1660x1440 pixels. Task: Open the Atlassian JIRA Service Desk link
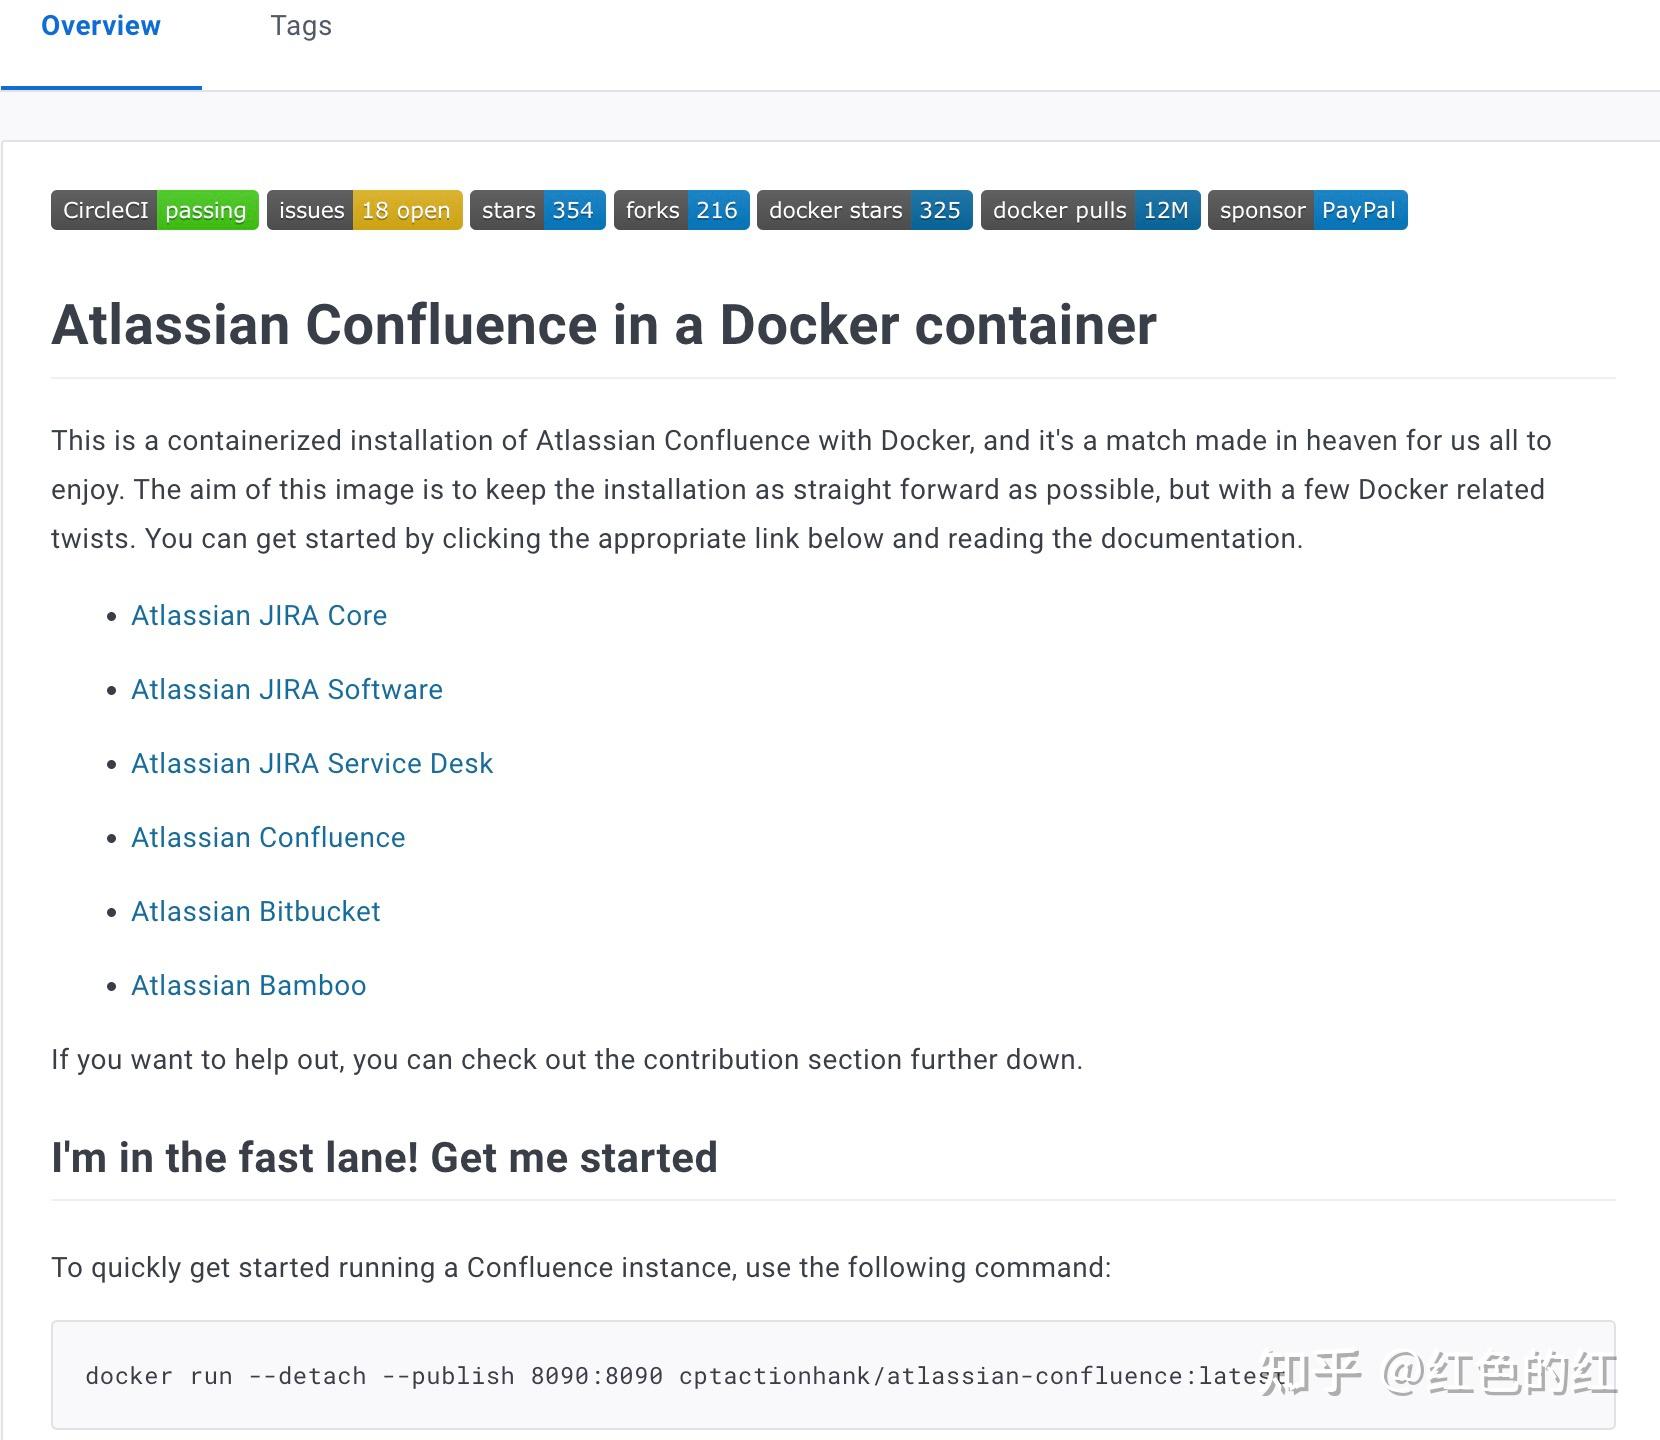coord(312,763)
